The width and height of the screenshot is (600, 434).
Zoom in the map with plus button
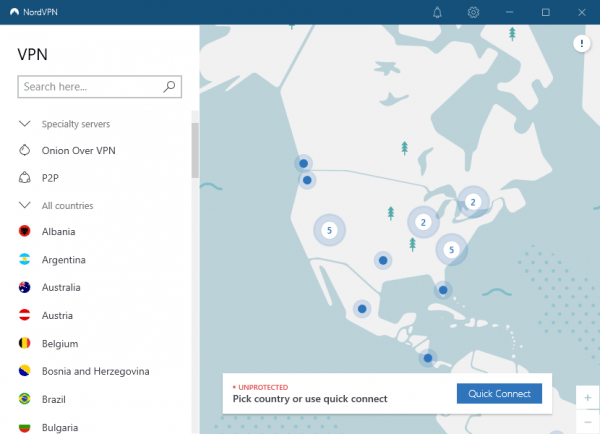tap(587, 398)
